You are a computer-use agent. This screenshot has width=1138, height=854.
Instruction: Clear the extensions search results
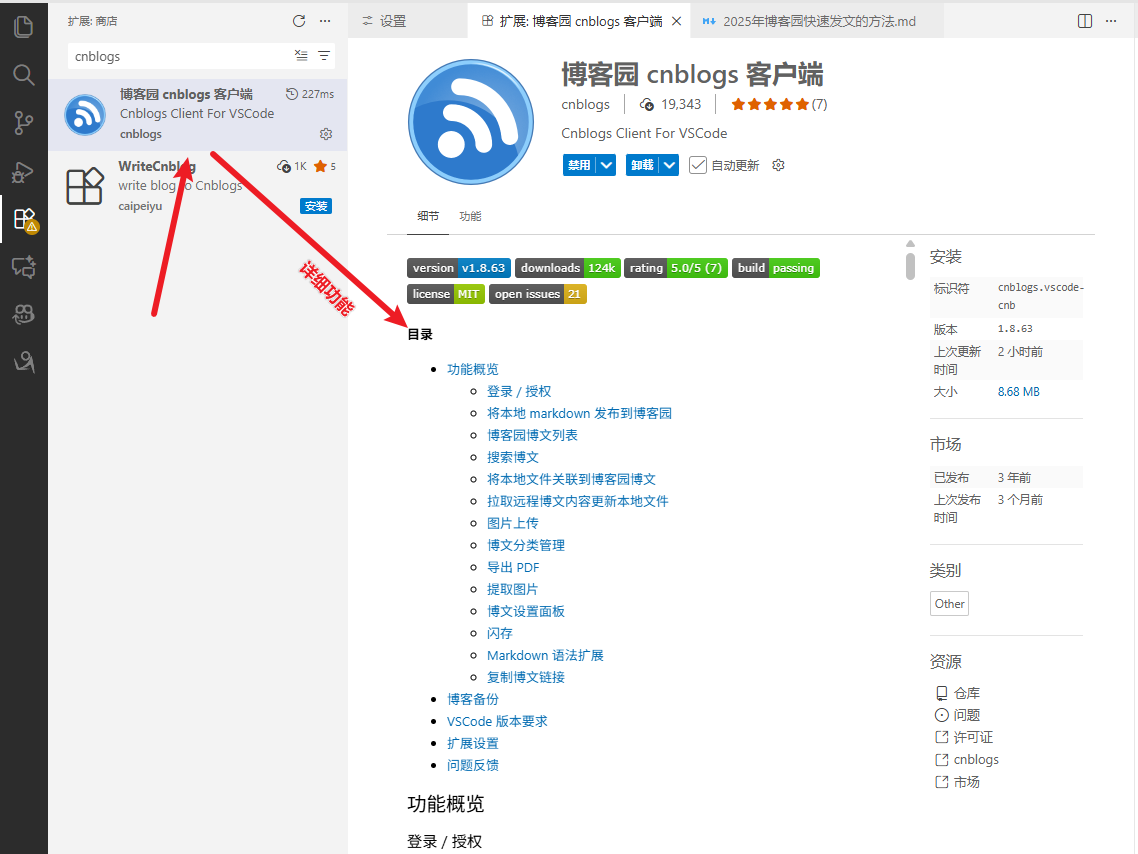(302, 56)
